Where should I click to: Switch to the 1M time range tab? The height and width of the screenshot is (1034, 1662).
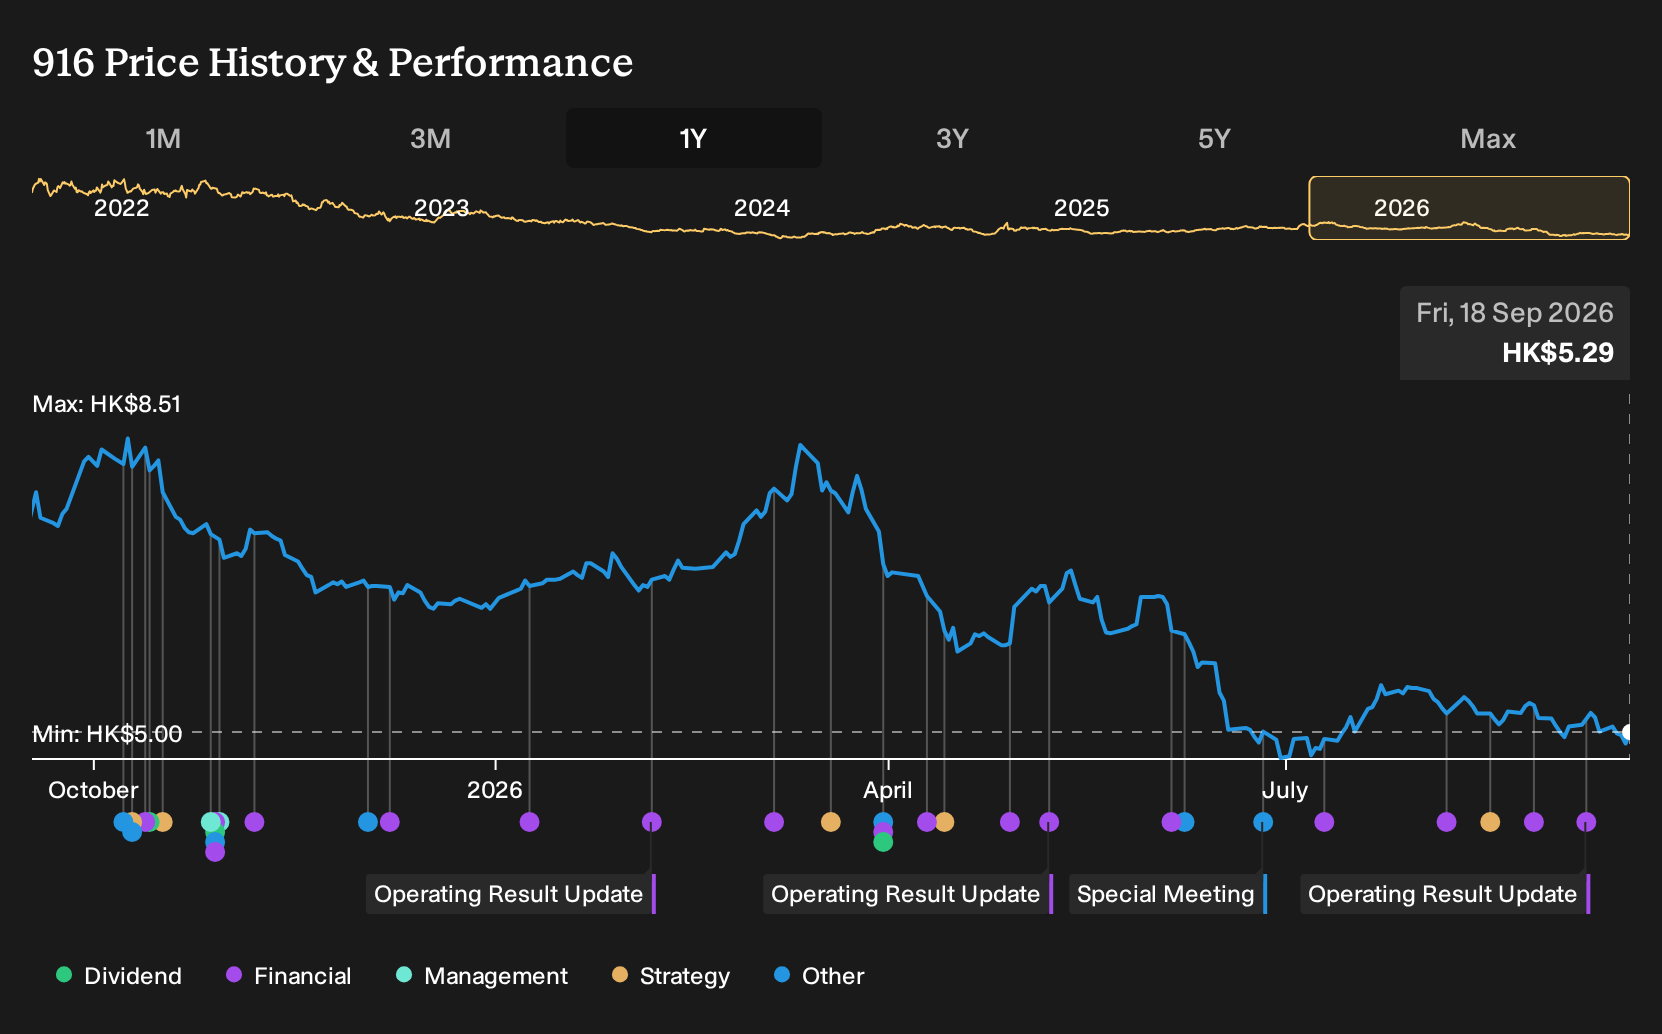163,138
